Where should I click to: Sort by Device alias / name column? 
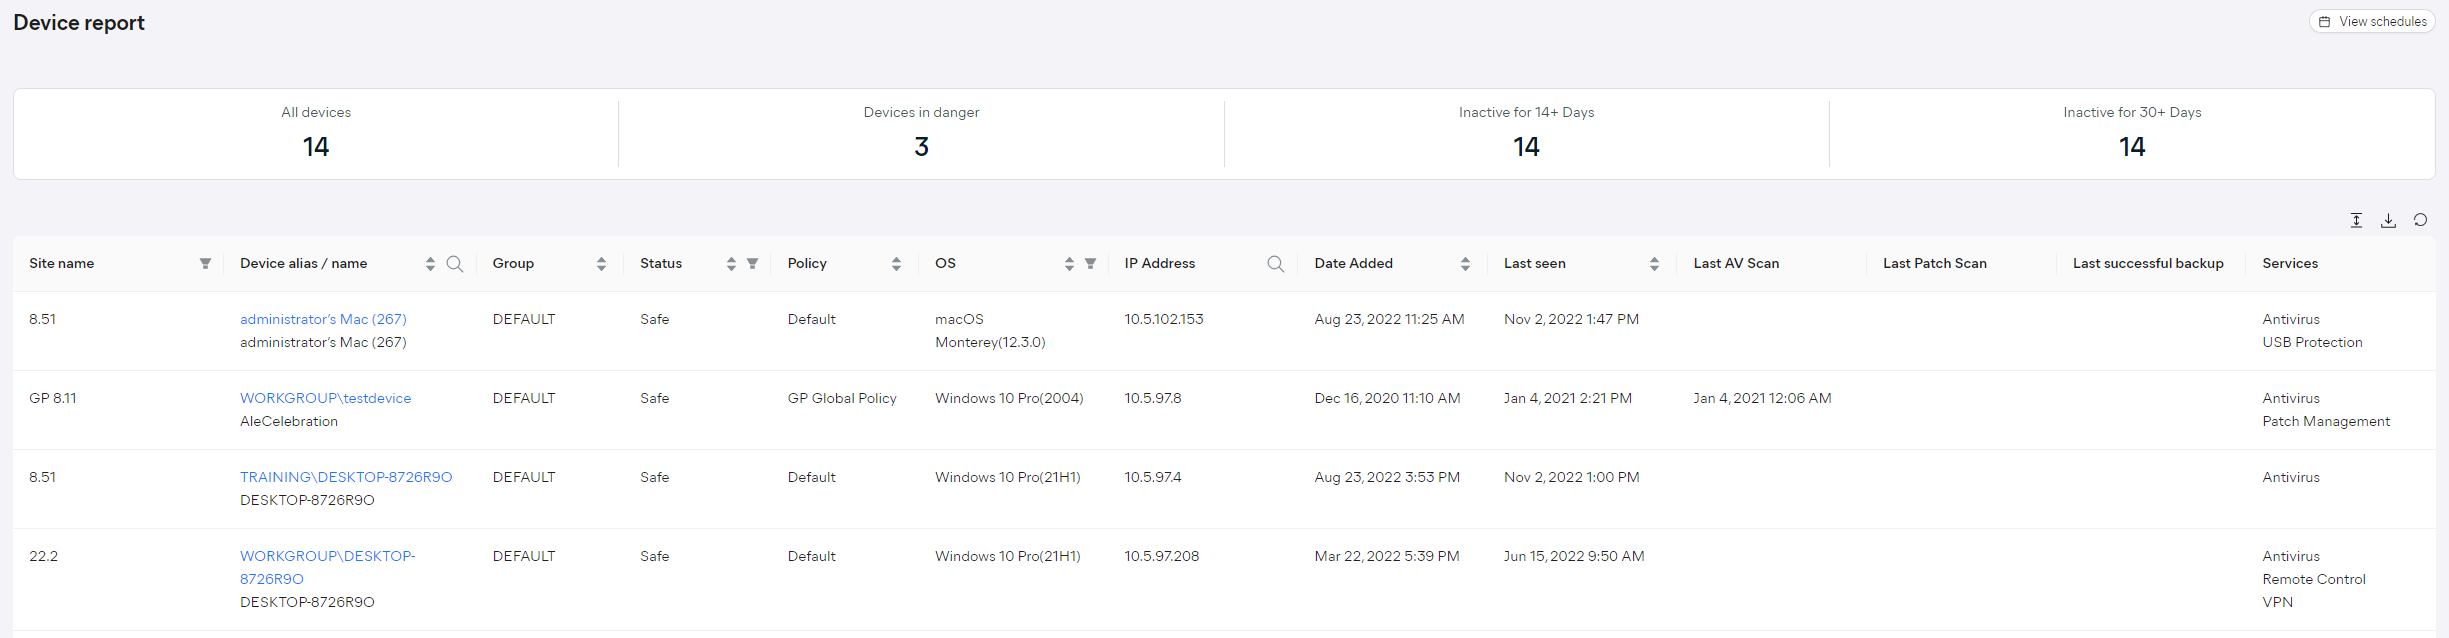click(x=430, y=263)
